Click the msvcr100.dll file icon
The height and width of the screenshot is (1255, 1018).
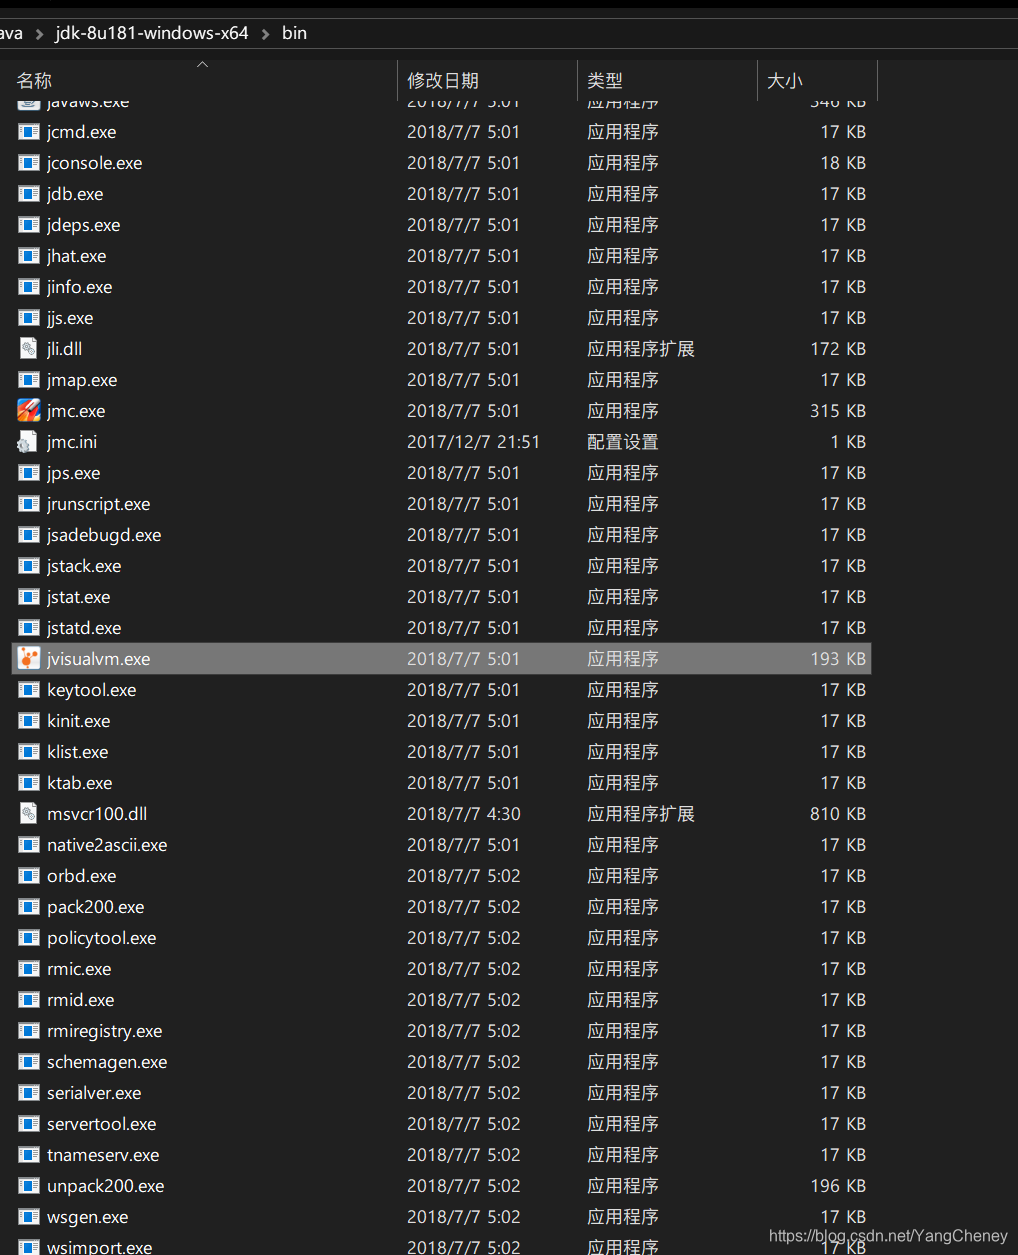29,813
